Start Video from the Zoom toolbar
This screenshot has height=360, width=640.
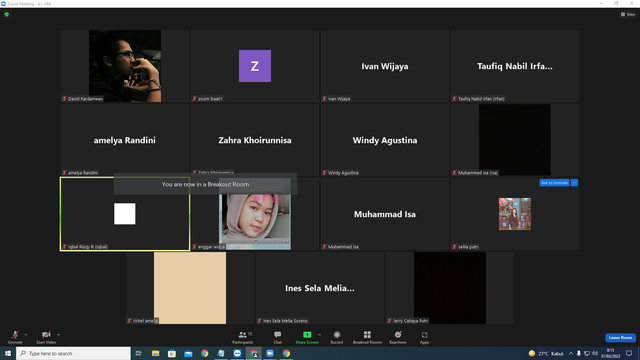tap(46, 337)
